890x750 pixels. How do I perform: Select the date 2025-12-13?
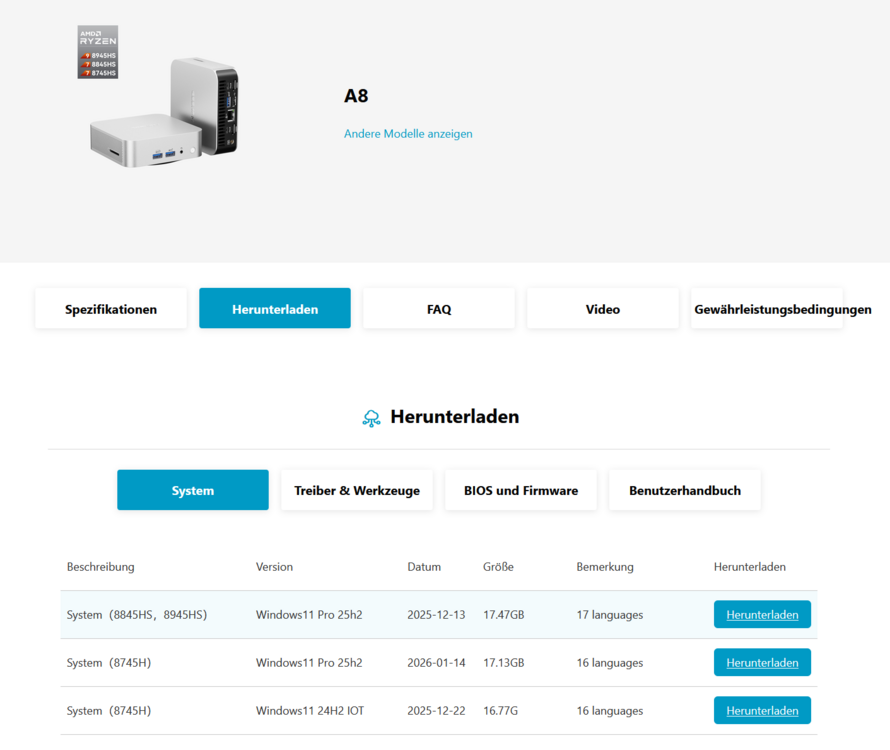pos(436,615)
